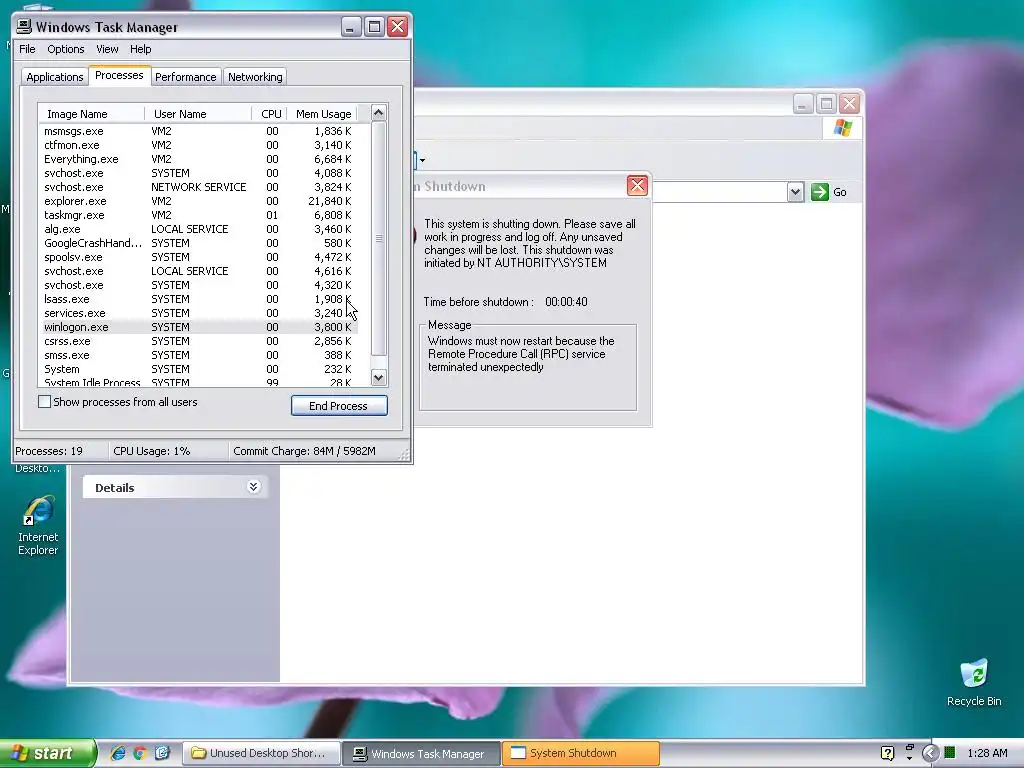
Task: Open toolbar dropdown arrow in Explorer window
Action: [423, 160]
